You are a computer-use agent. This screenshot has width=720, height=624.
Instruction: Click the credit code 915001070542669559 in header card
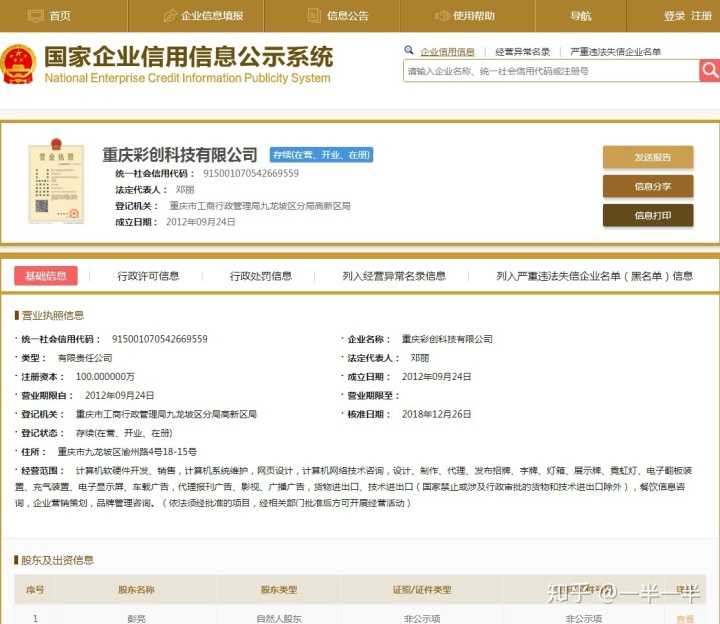pos(251,173)
